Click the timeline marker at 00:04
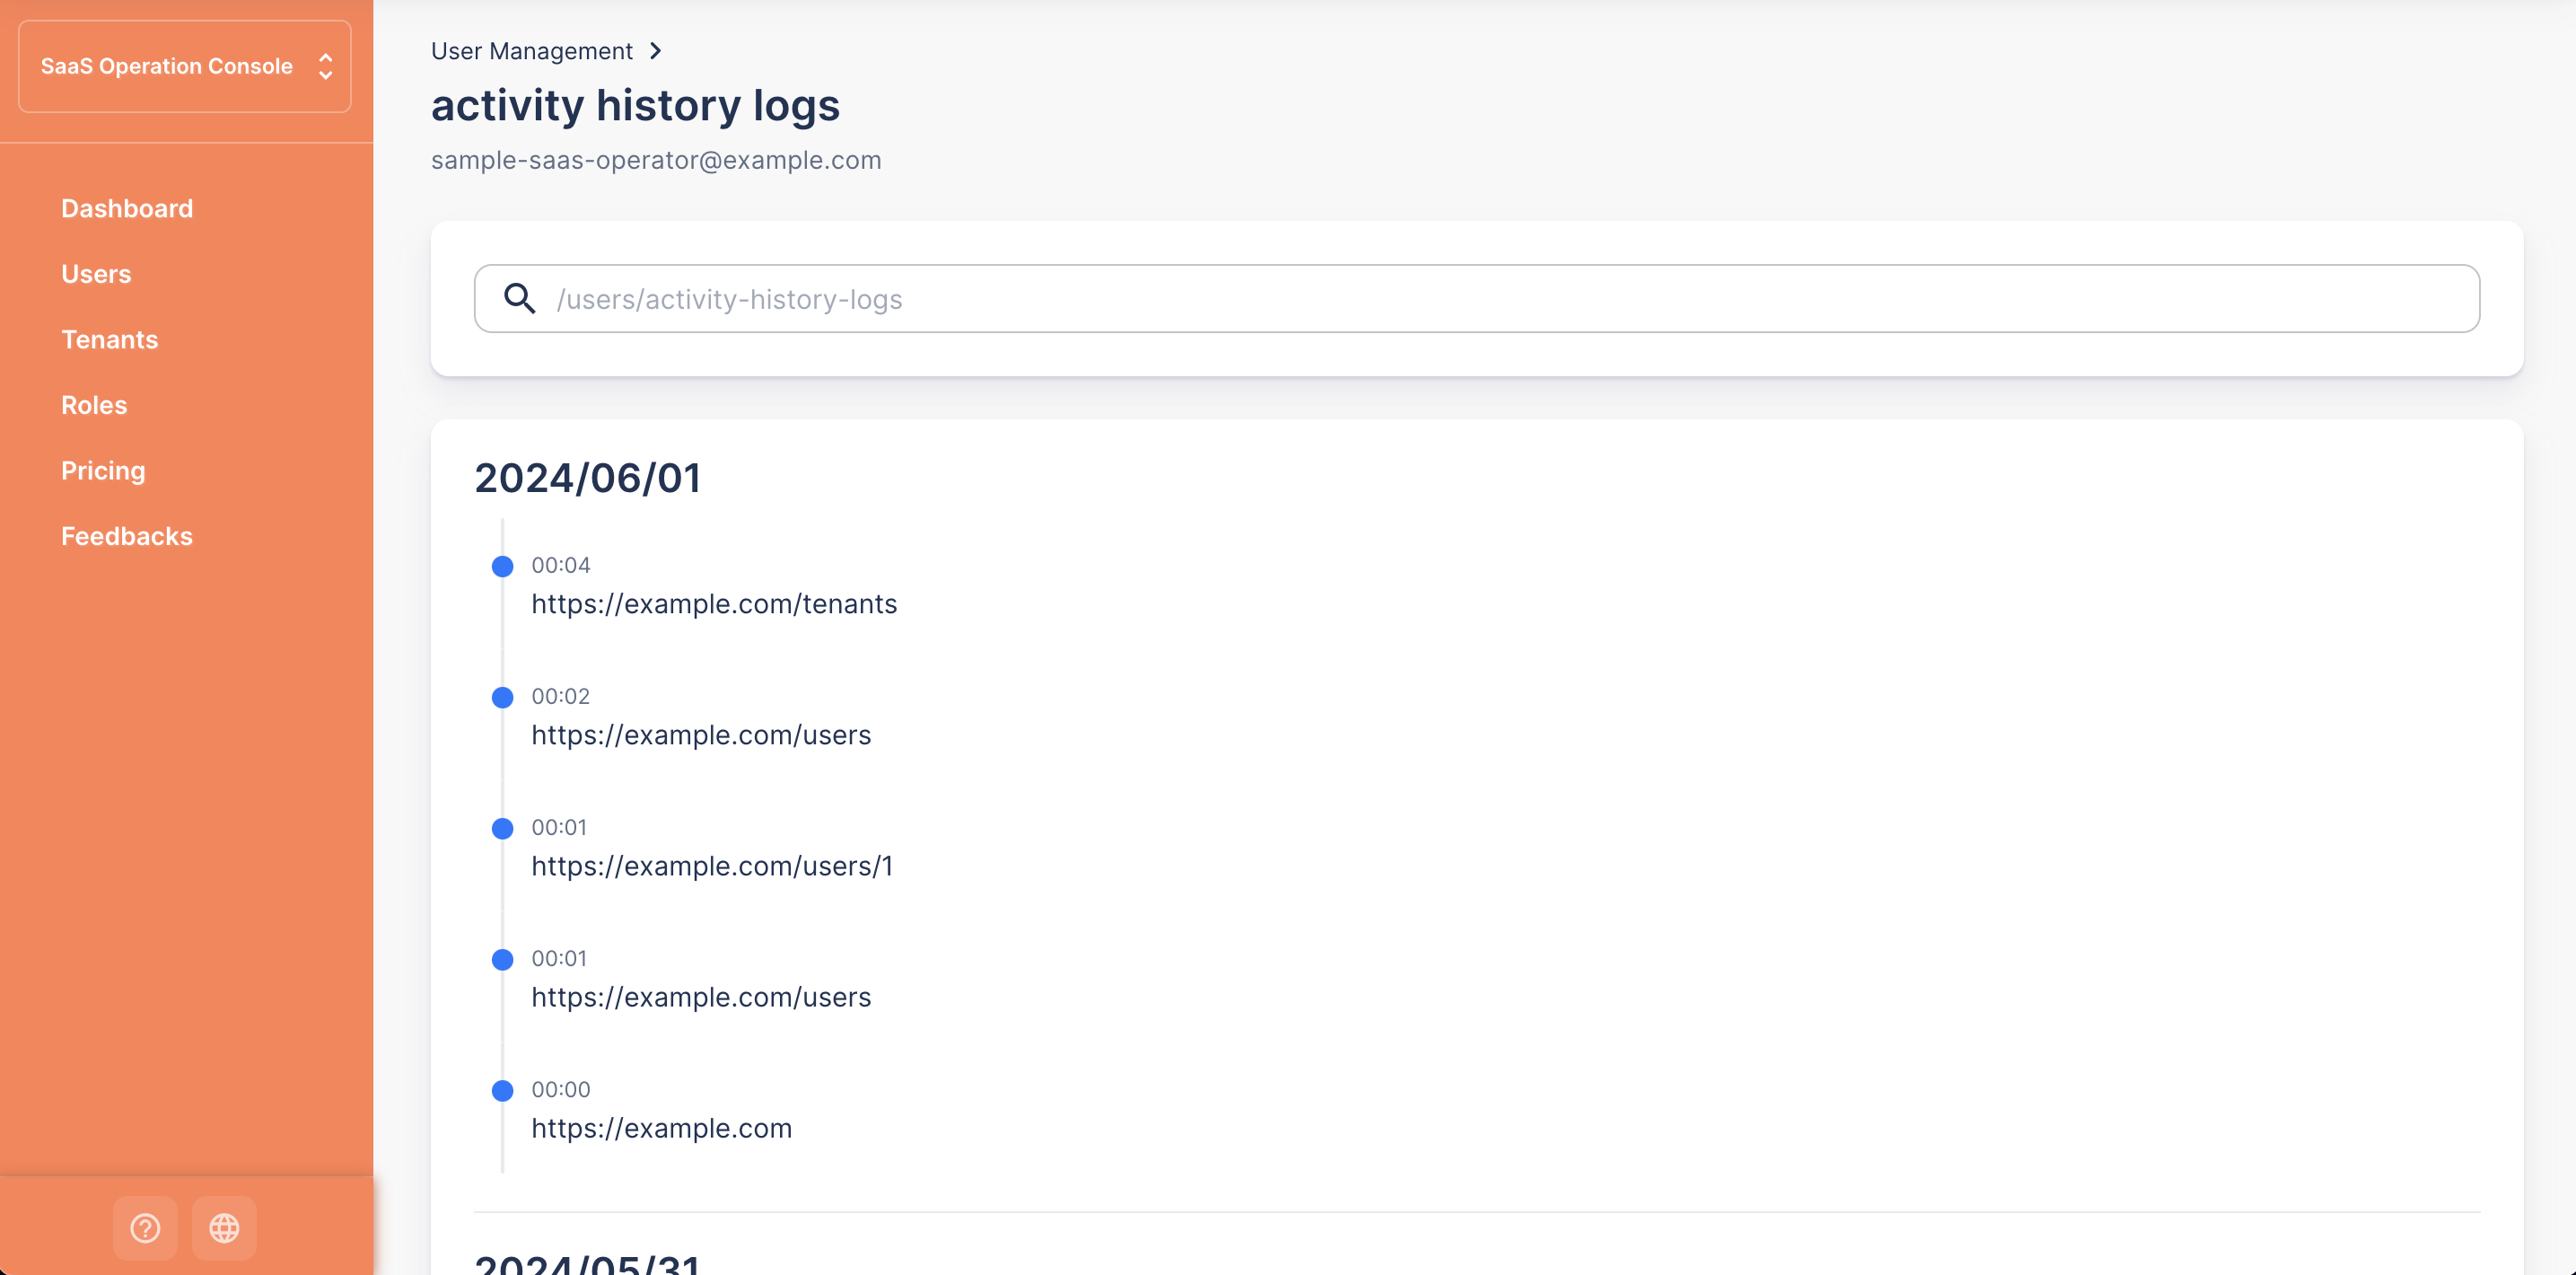Screen dimensions: 2576x1275 coord(503,565)
